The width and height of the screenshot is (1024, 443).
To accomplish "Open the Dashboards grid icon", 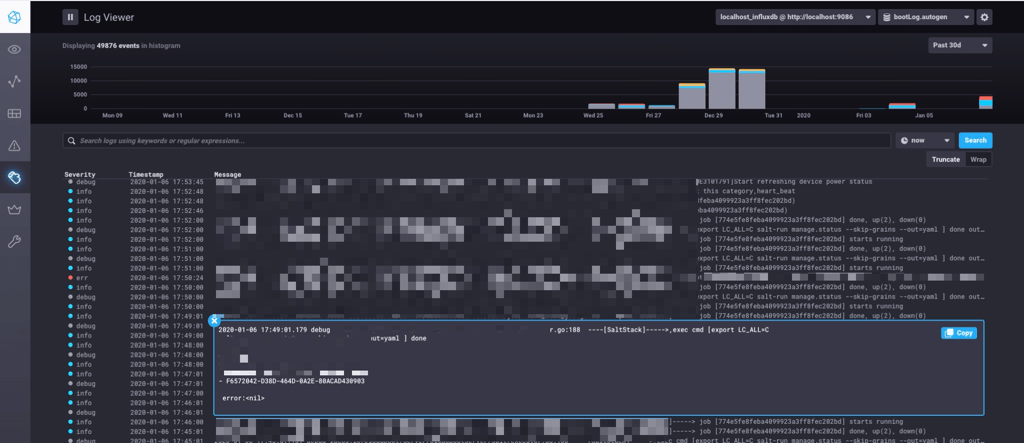I will (14, 114).
